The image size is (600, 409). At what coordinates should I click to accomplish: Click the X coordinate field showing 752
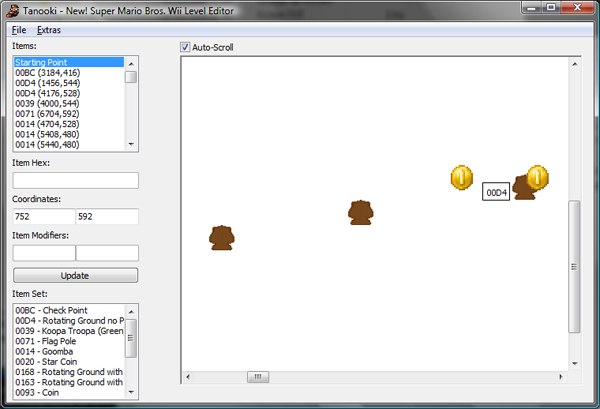(44, 217)
